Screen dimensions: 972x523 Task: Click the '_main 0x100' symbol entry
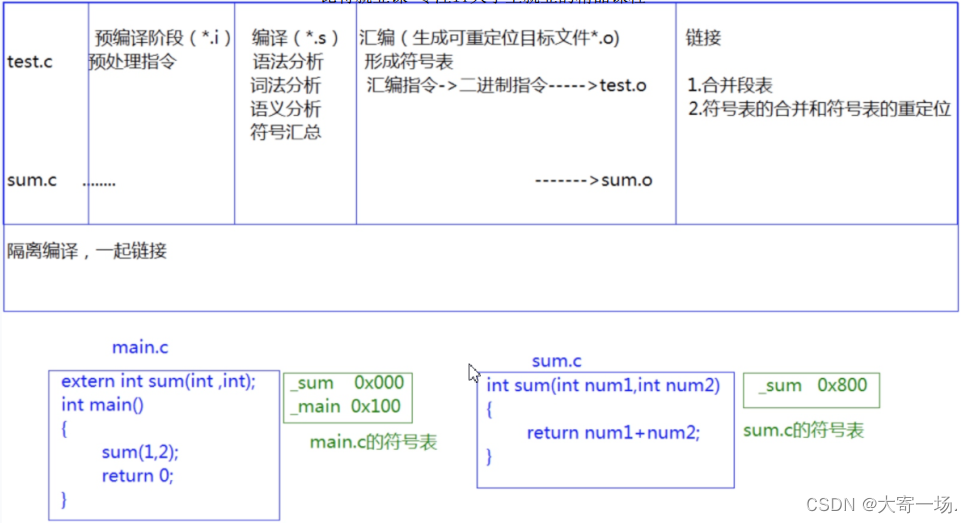[345, 407]
